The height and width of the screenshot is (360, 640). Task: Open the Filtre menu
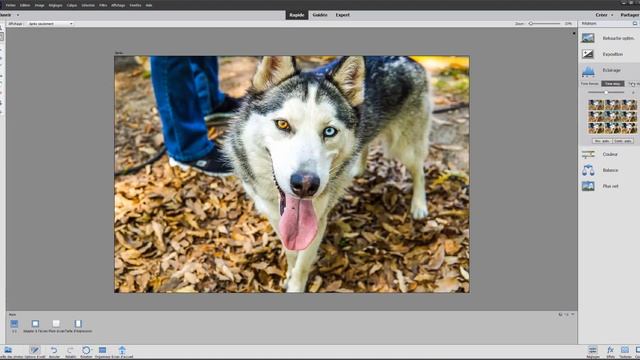point(103,5)
